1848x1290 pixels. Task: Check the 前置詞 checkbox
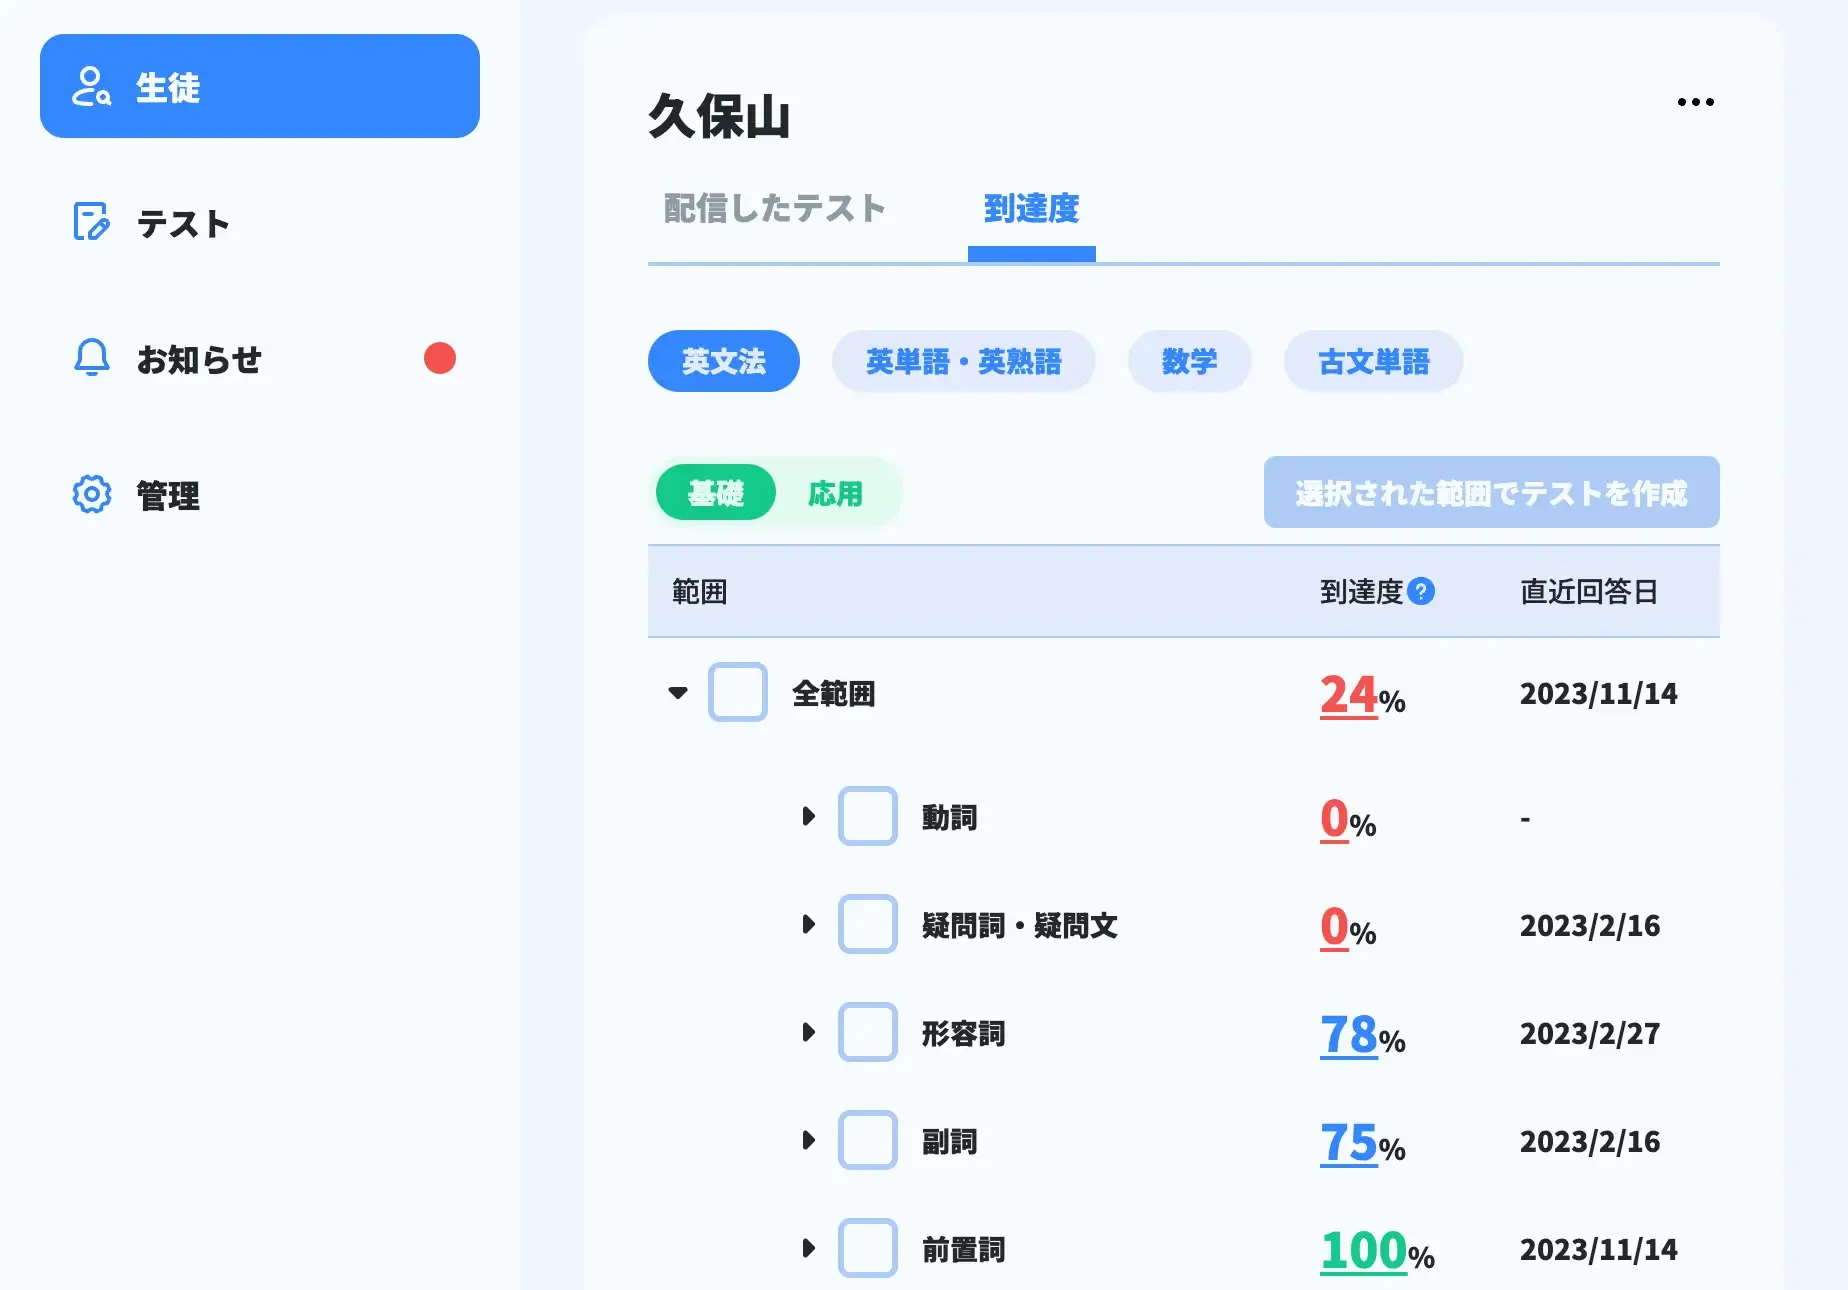click(x=867, y=1248)
